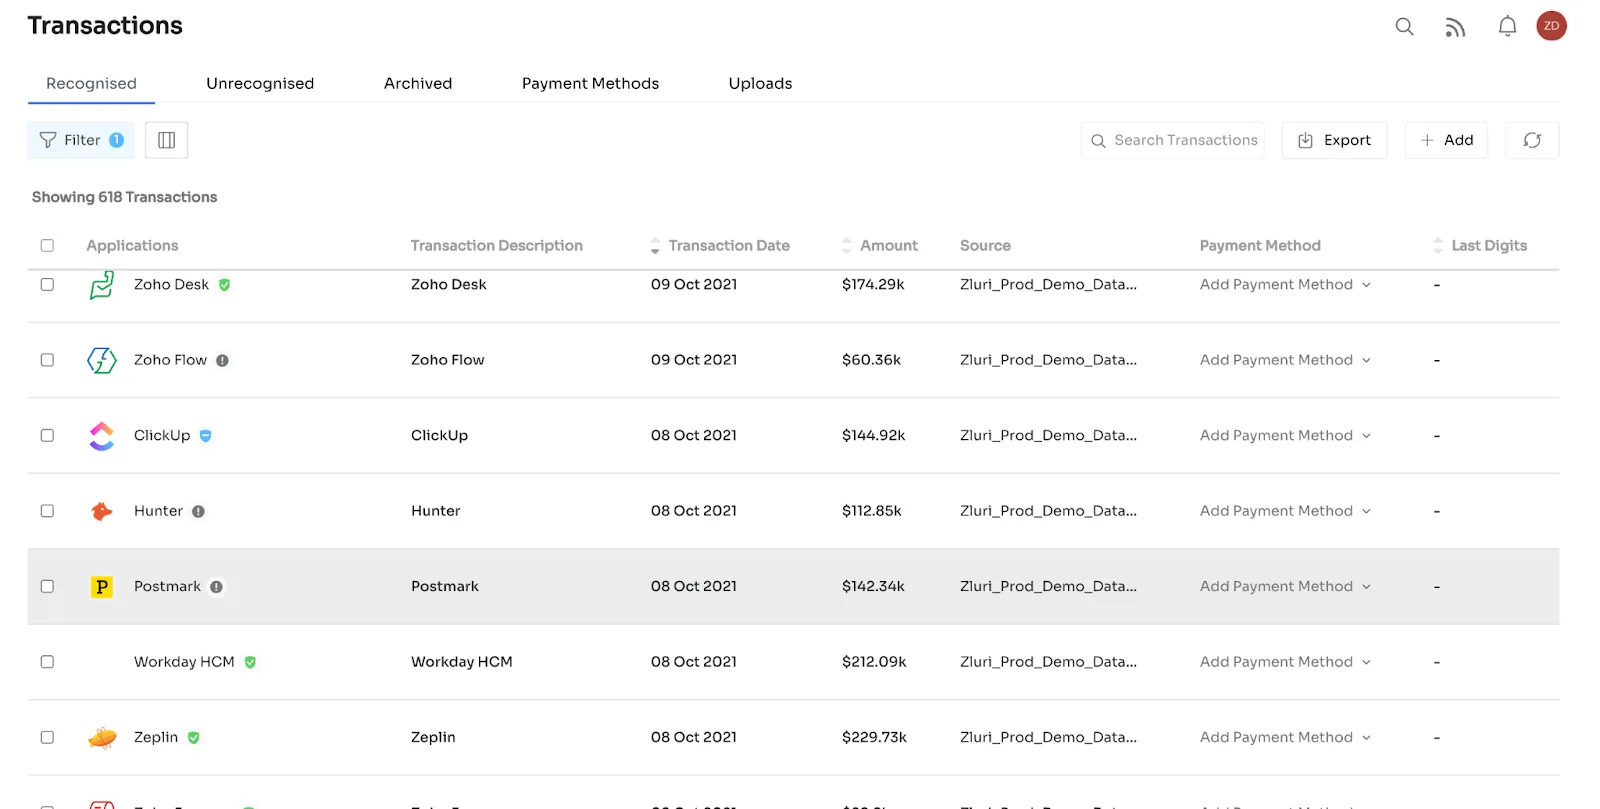Viewport: 1600px width, 809px height.
Task: Focus the Search Transactions field
Action: (x=1173, y=140)
